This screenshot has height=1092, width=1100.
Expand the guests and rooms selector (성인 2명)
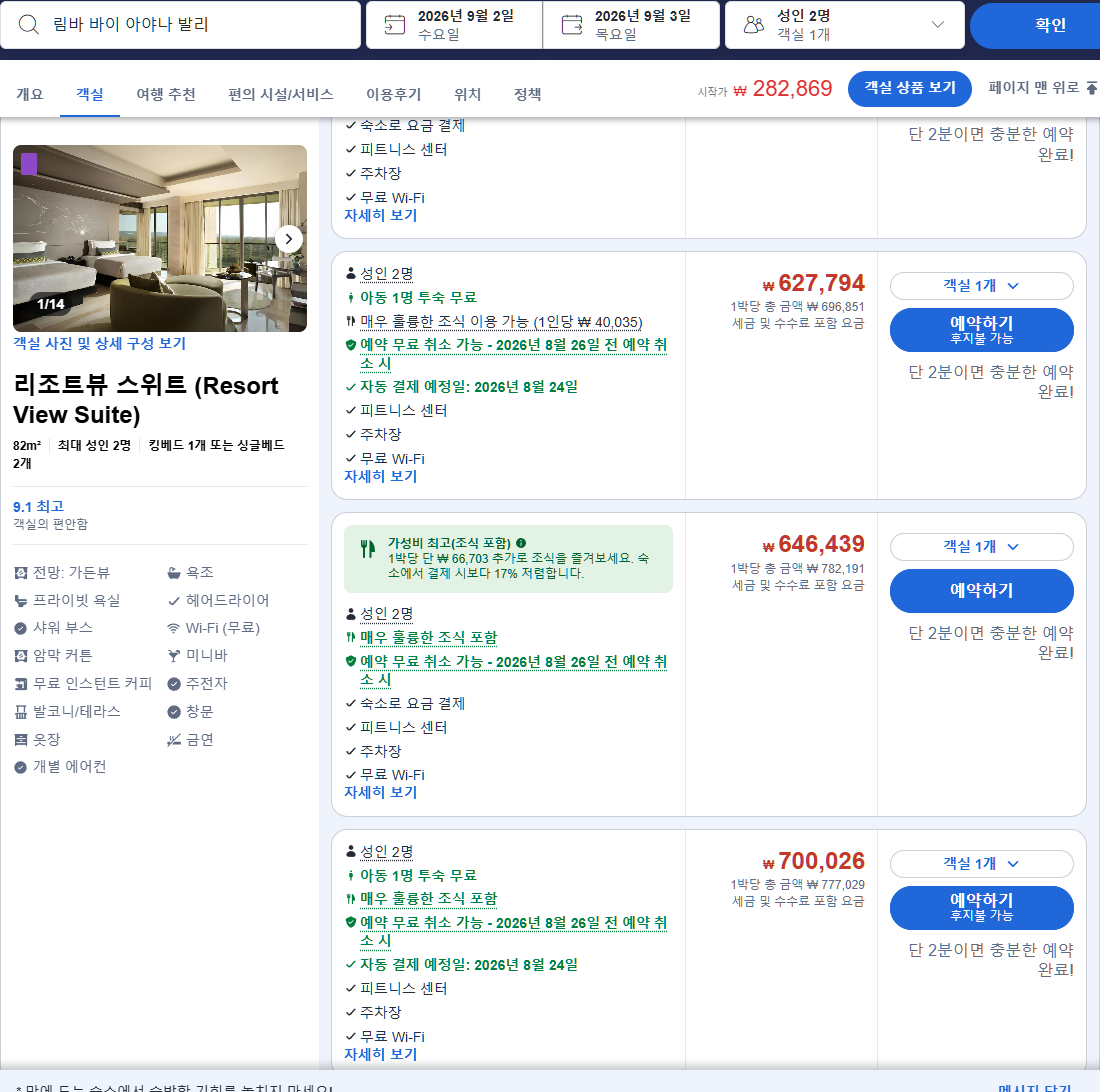click(x=845, y=25)
